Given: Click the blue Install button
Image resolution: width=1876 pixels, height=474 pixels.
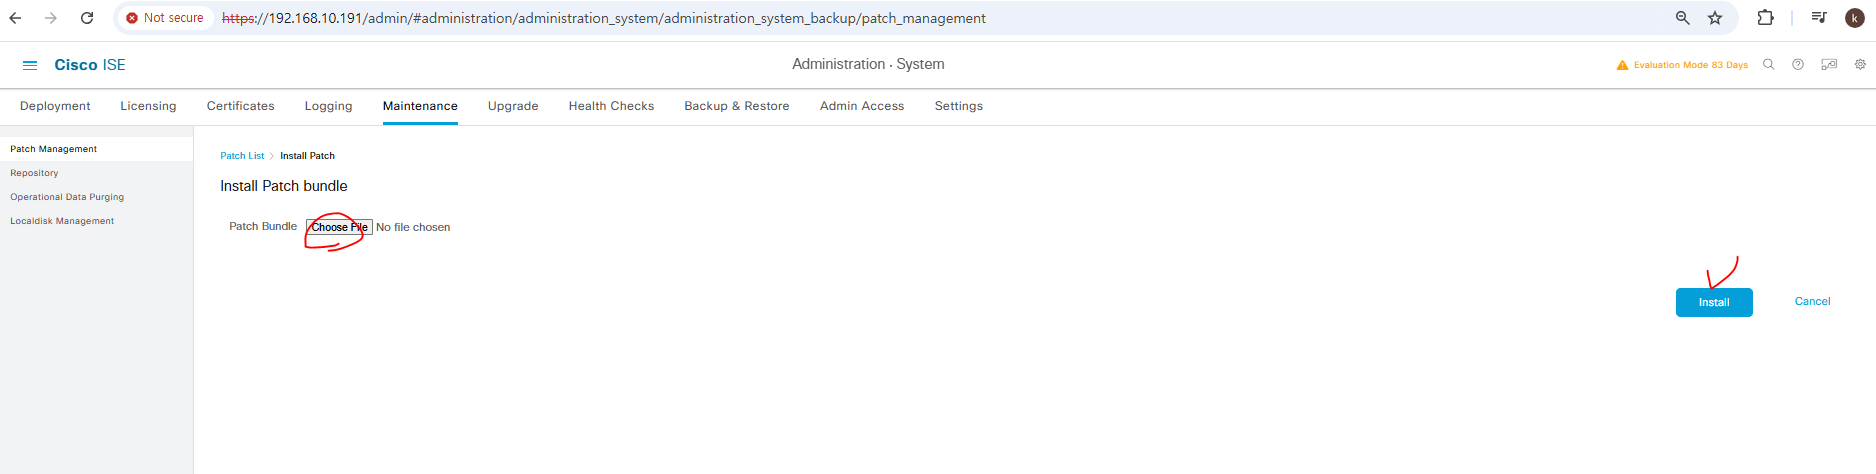Looking at the screenshot, I should tap(1714, 302).
